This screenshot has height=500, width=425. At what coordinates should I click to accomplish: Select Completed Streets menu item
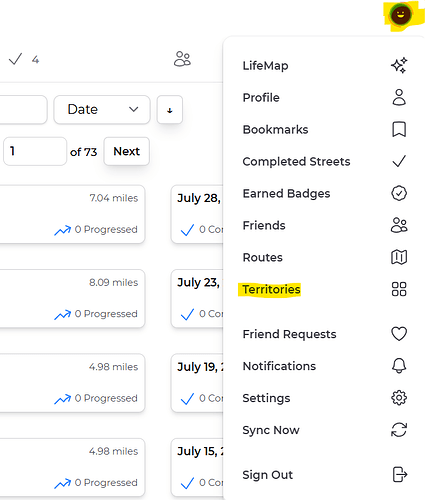(x=296, y=162)
